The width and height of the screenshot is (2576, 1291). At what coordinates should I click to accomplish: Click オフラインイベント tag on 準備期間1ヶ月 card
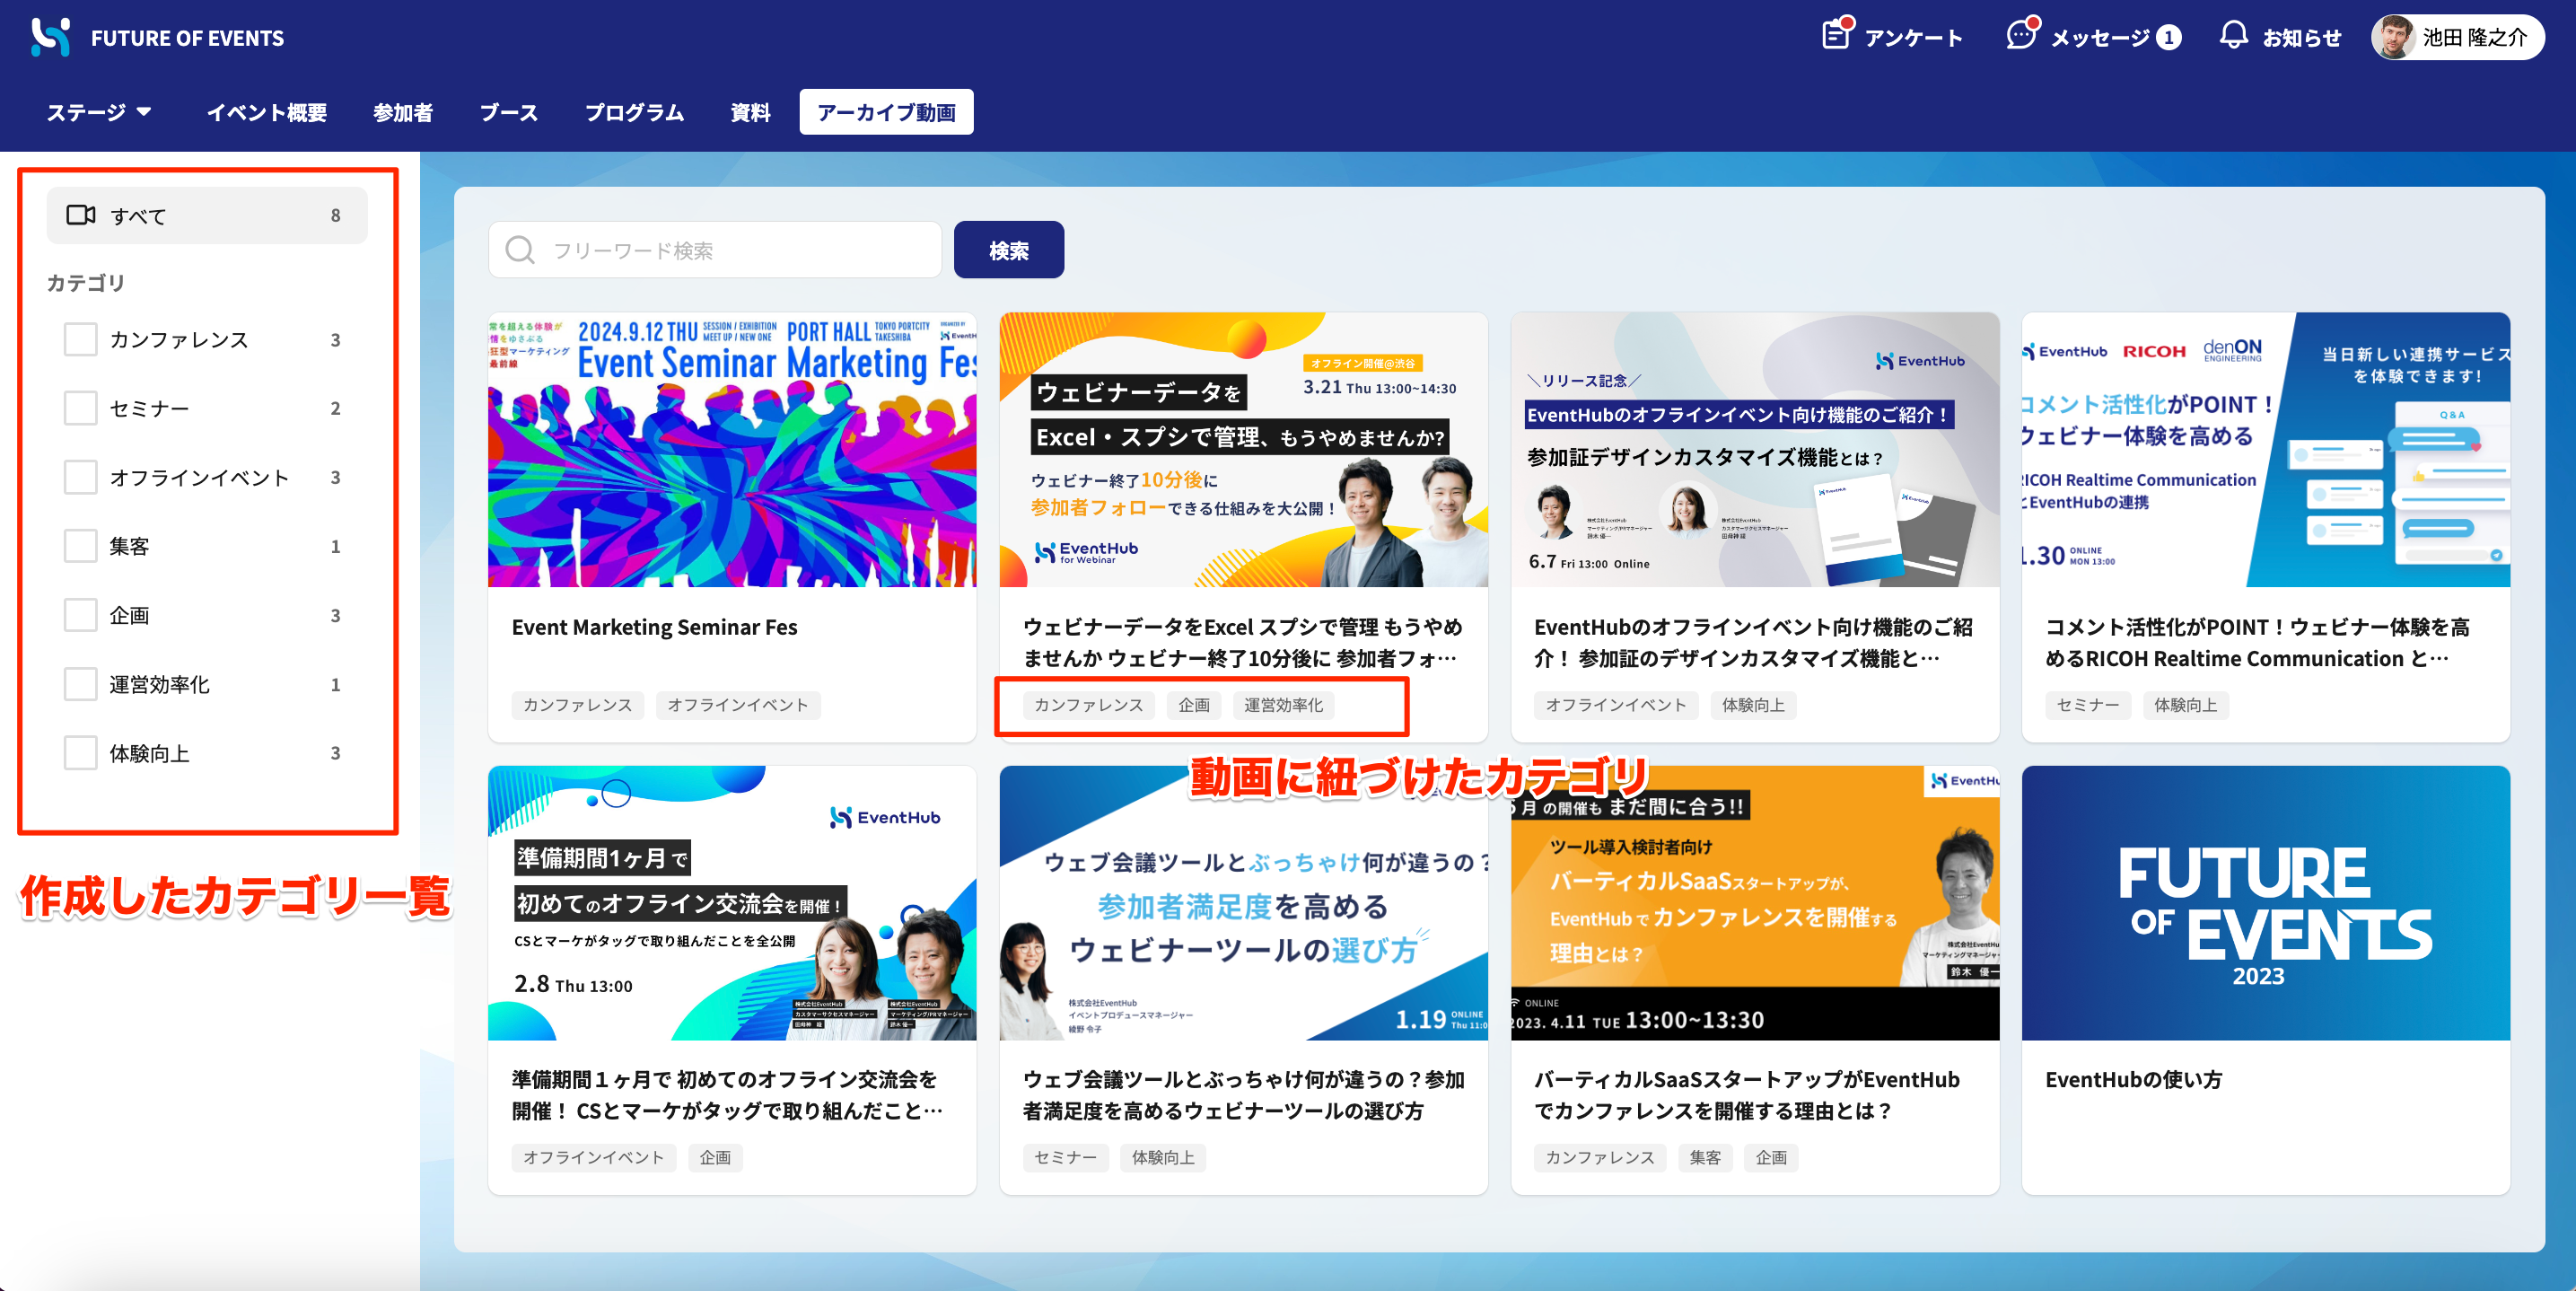(593, 1157)
